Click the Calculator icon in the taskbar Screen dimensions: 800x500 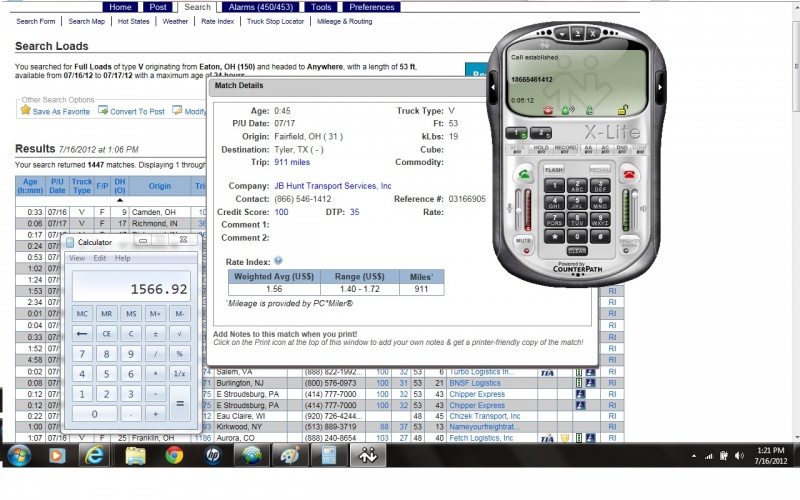329,456
